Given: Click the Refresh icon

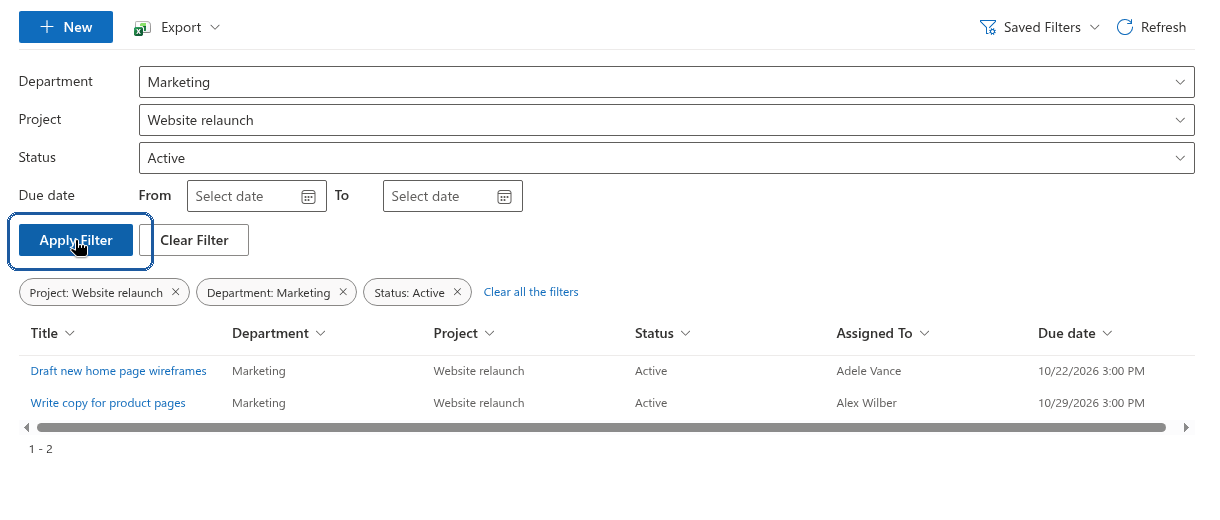Looking at the screenshot, I should pyautogui.click(x=1125, y=27).
